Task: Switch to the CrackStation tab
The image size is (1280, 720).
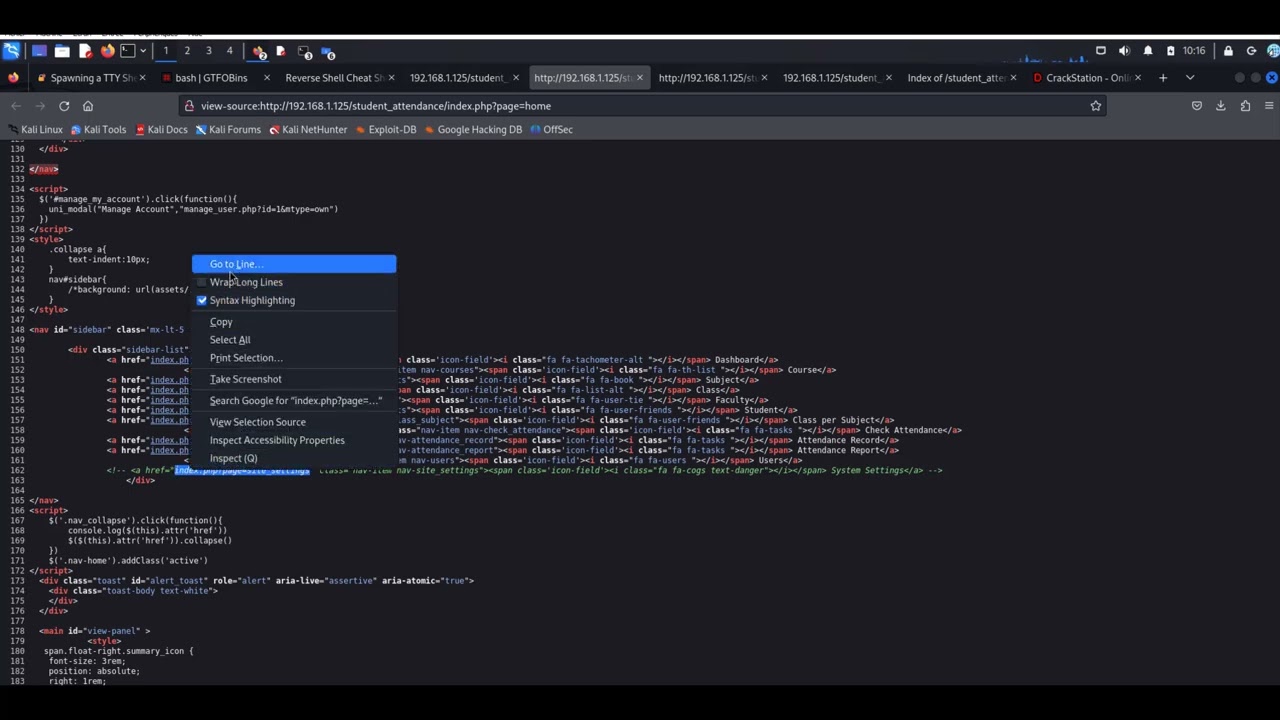Action: [1087, 78]
